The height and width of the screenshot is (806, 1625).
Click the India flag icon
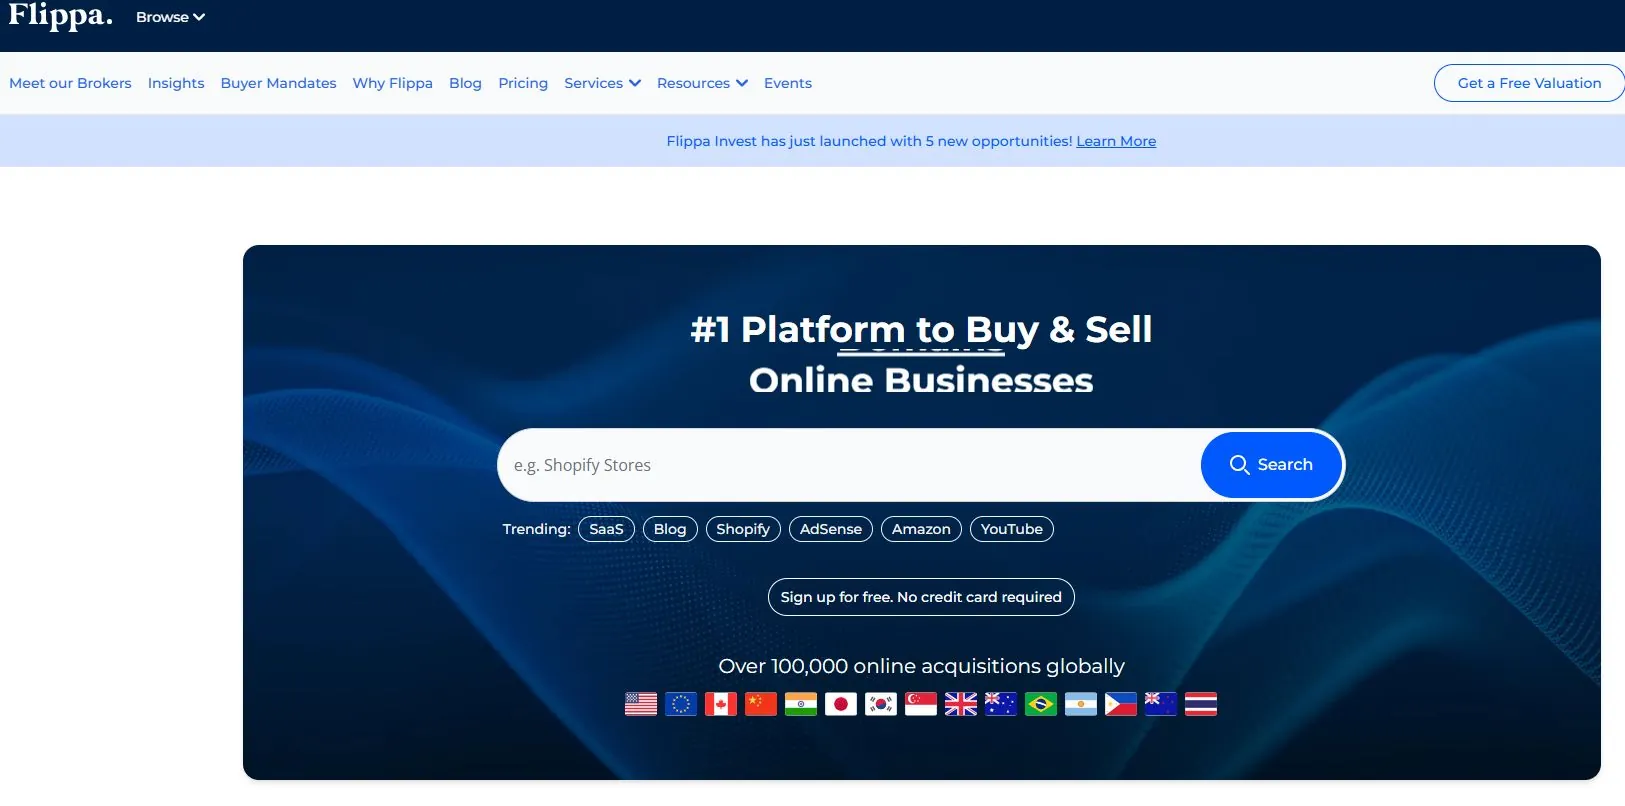(x=800, y=704)
